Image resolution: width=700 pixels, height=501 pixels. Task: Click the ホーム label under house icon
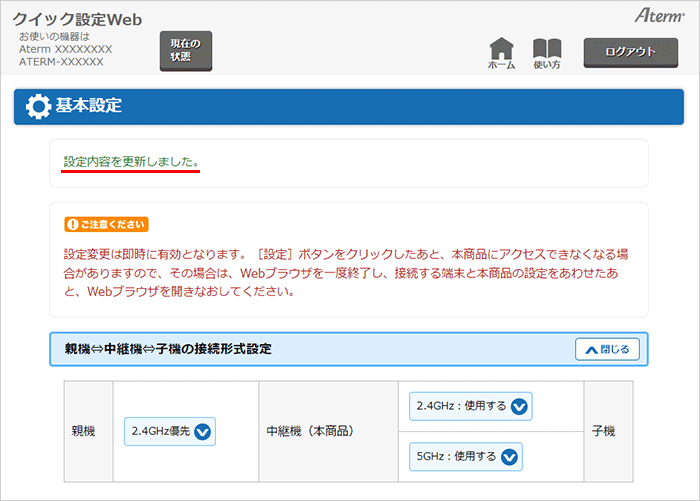pos(501,65)
